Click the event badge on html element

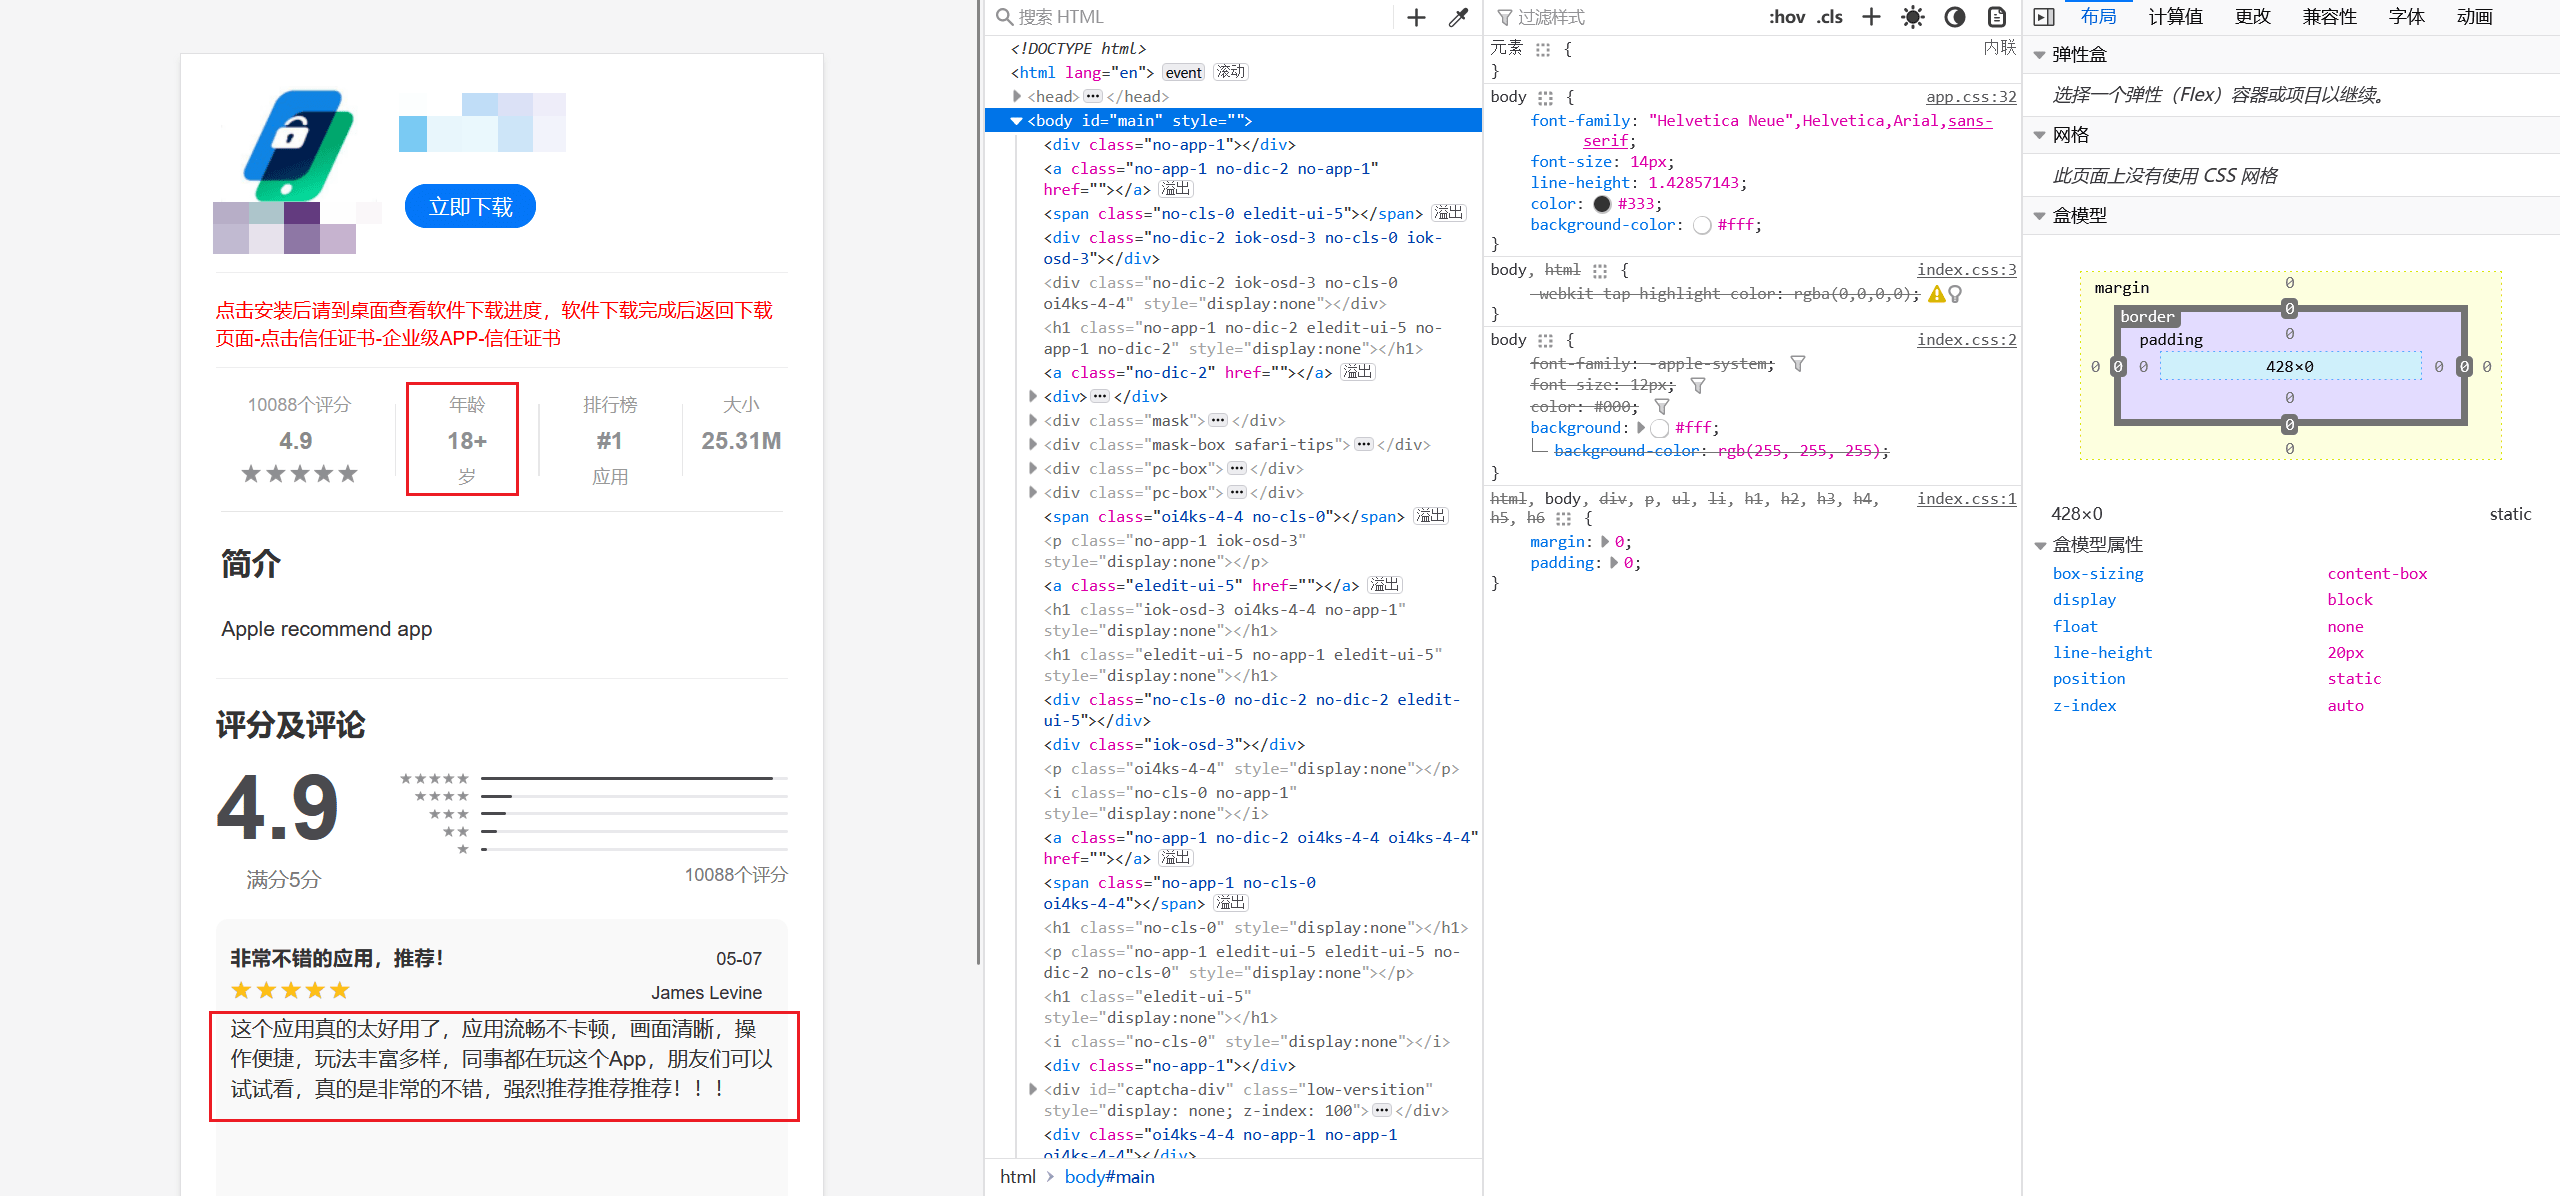[x=1183, y=73]
